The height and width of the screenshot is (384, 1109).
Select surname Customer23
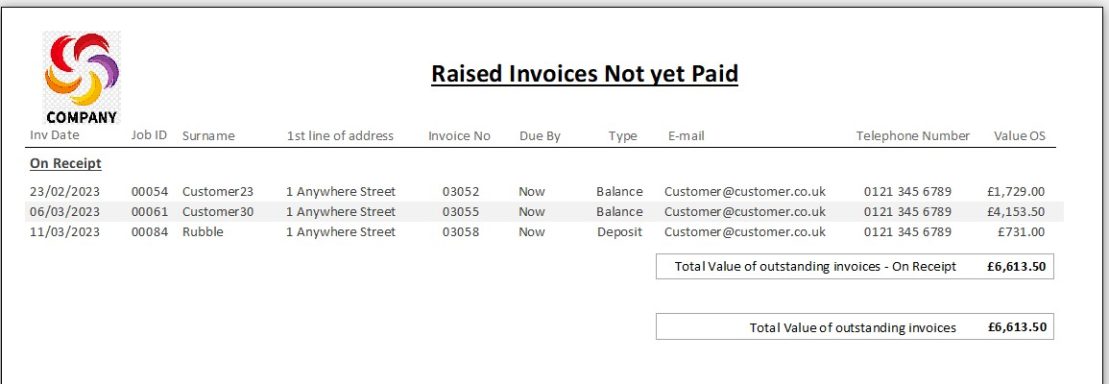218,192
